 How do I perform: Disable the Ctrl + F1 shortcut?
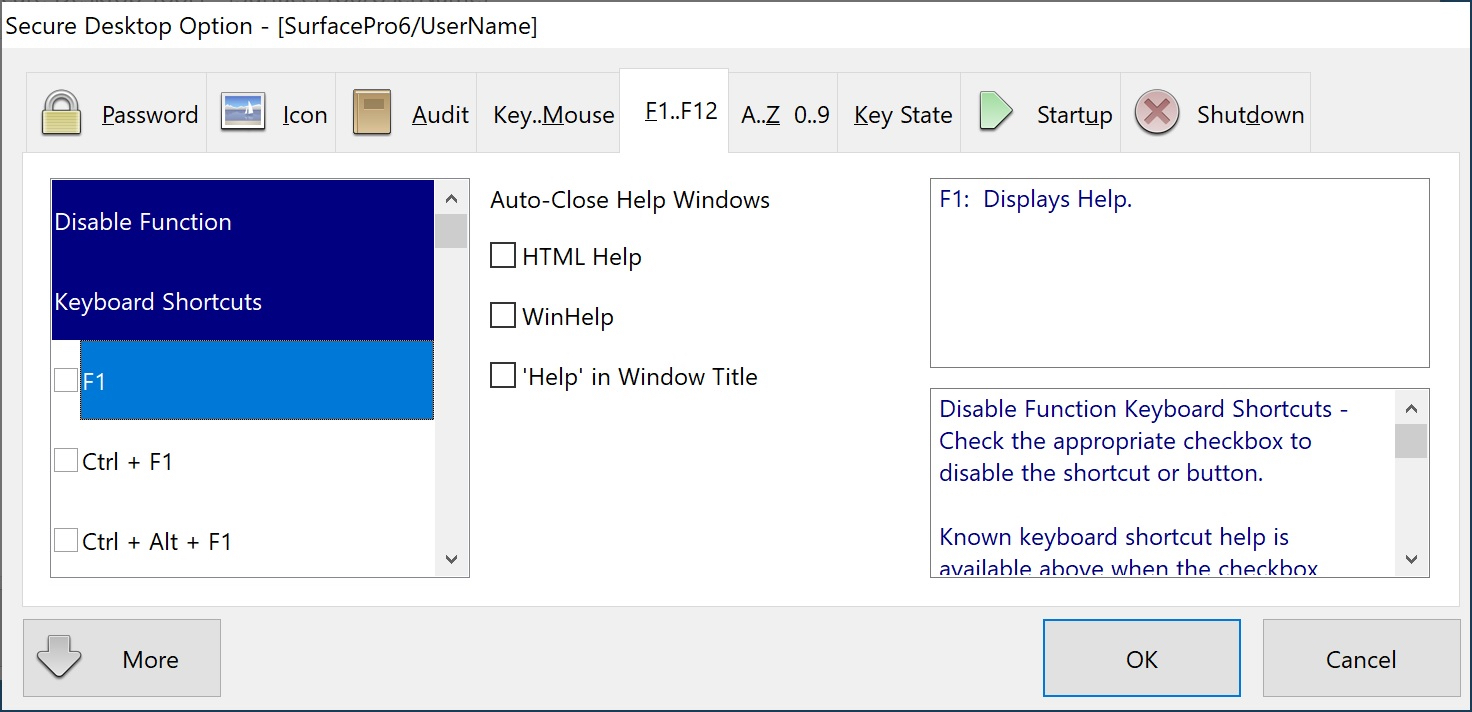(x=65, y=459)
